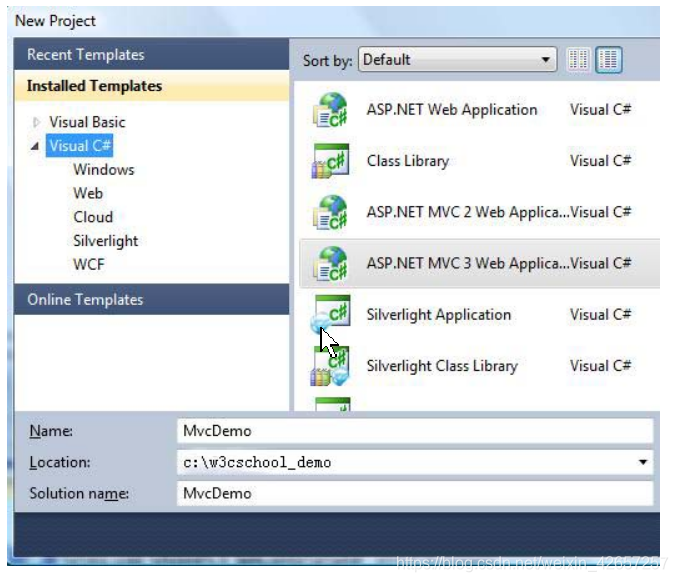
Task: Click the ASP.NET MVC 3 template icon
Action: (331, 263)
